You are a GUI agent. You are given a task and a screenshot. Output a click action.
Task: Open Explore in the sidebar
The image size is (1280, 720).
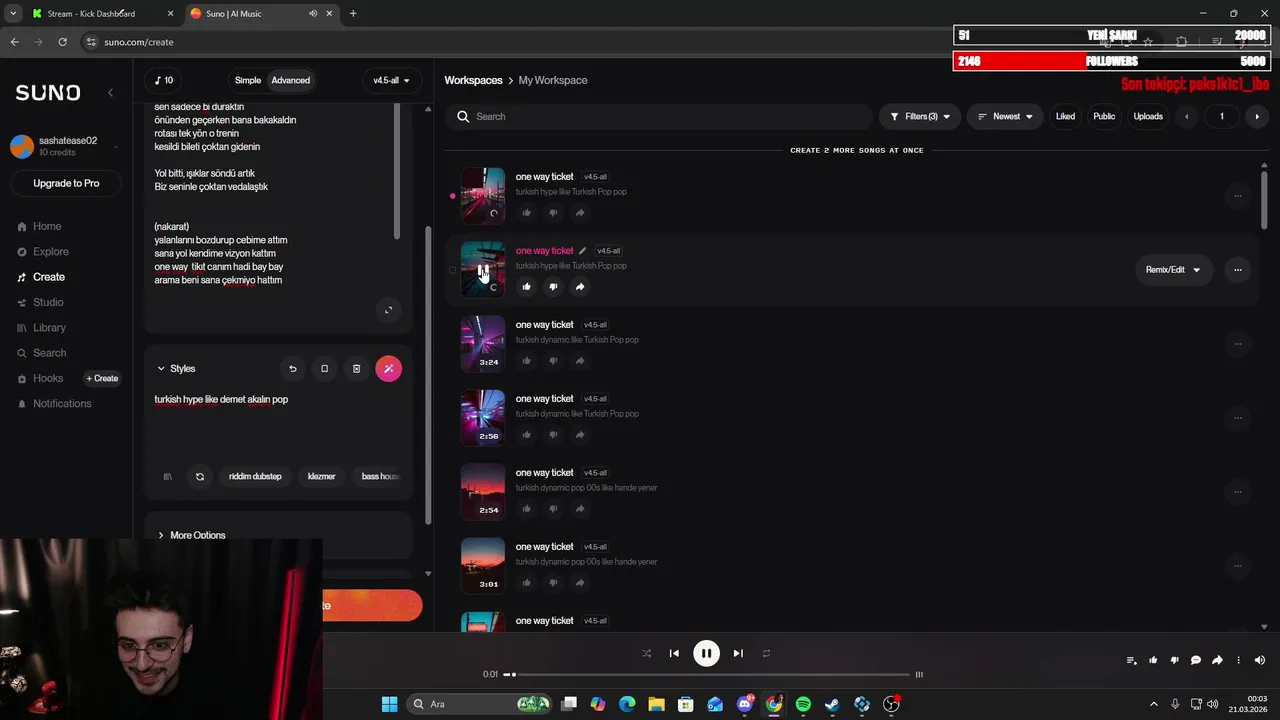click(51, 252)
